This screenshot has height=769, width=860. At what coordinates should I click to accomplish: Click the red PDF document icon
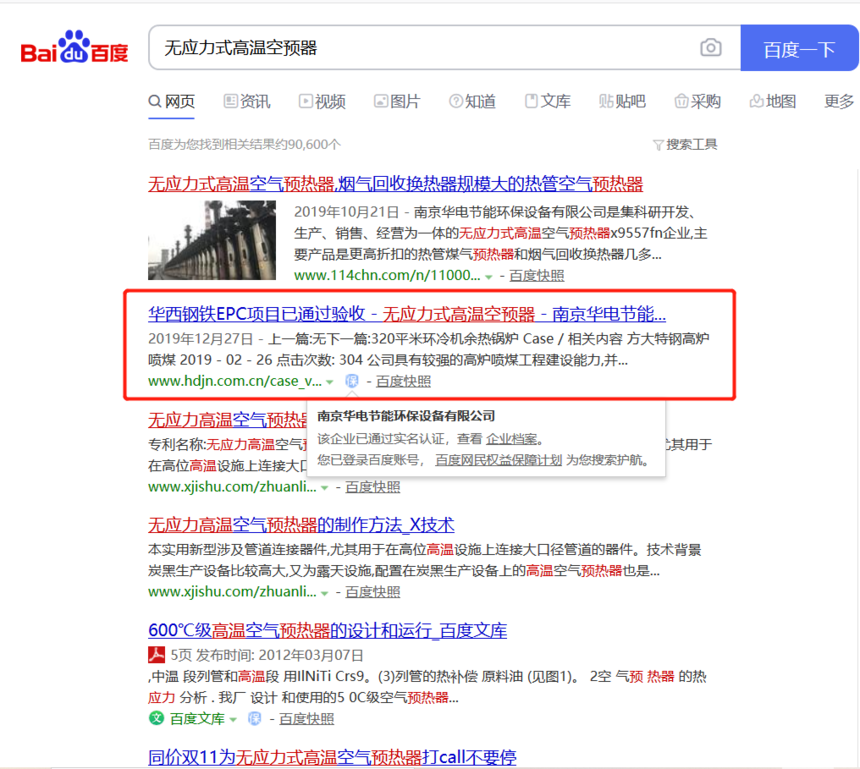(156, 655)
